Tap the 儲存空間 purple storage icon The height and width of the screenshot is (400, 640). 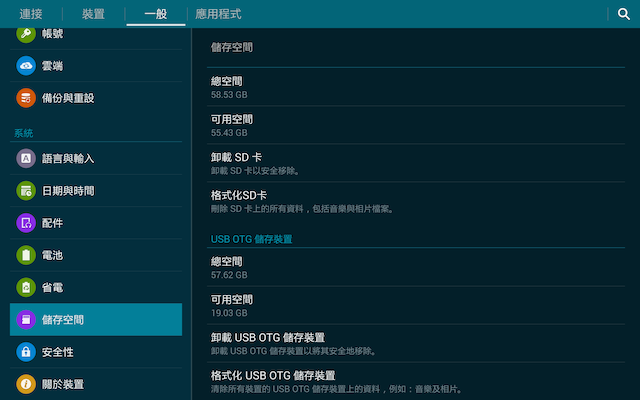coord(26,320)
